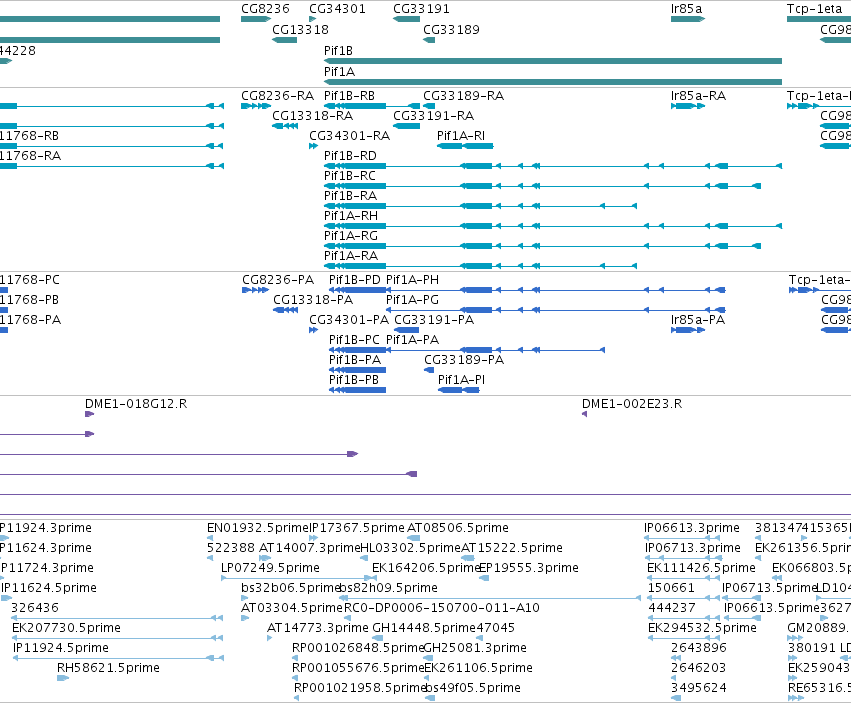Viewport: 851px width, 703px height.
Task: Open protein label Pif1A-PH
Action: click(412, 280)
